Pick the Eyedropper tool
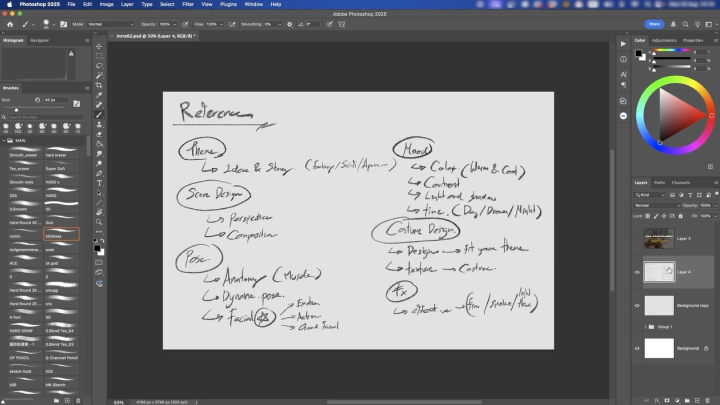 click(x=99, y=95)
